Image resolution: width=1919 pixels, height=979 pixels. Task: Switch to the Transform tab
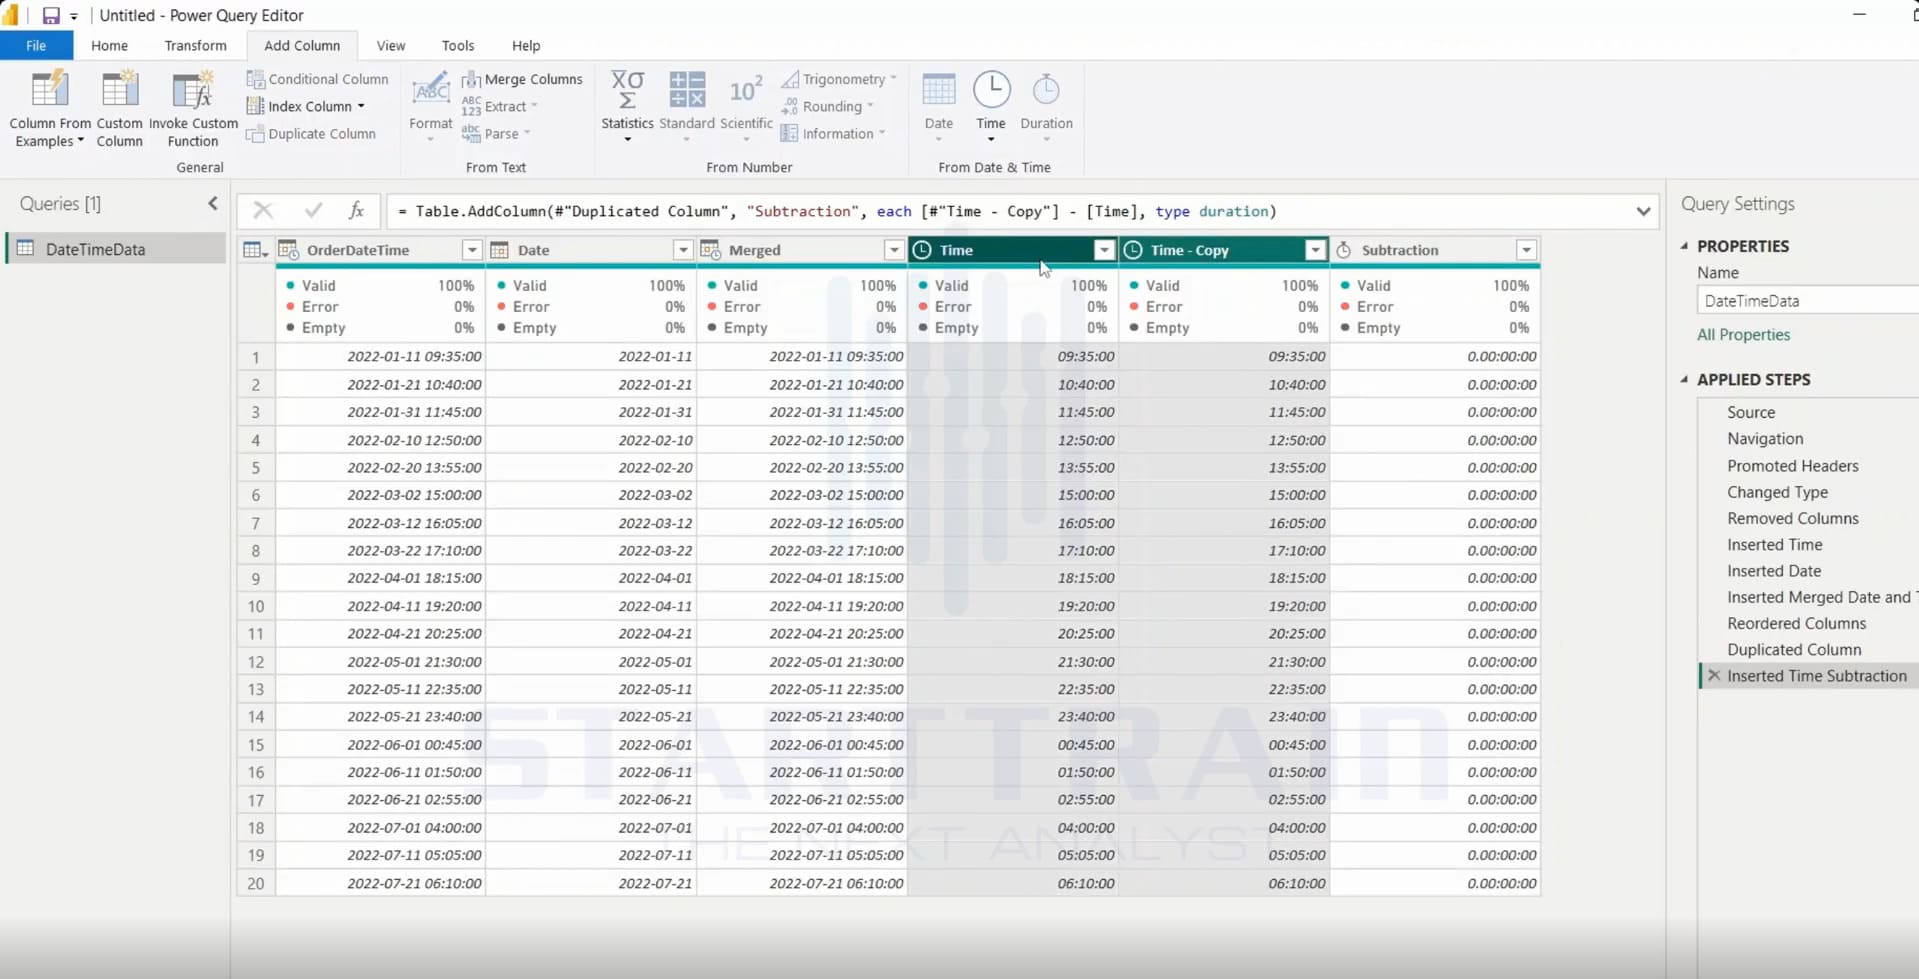(x=195, y=45)
